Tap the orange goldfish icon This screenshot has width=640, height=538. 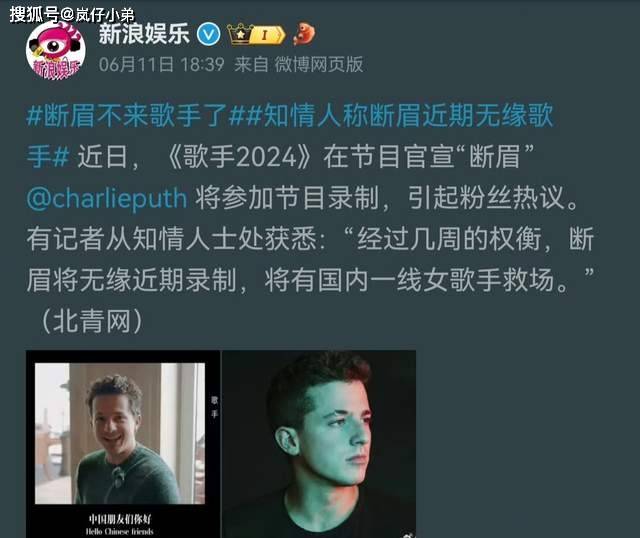(x=304, y=34)
